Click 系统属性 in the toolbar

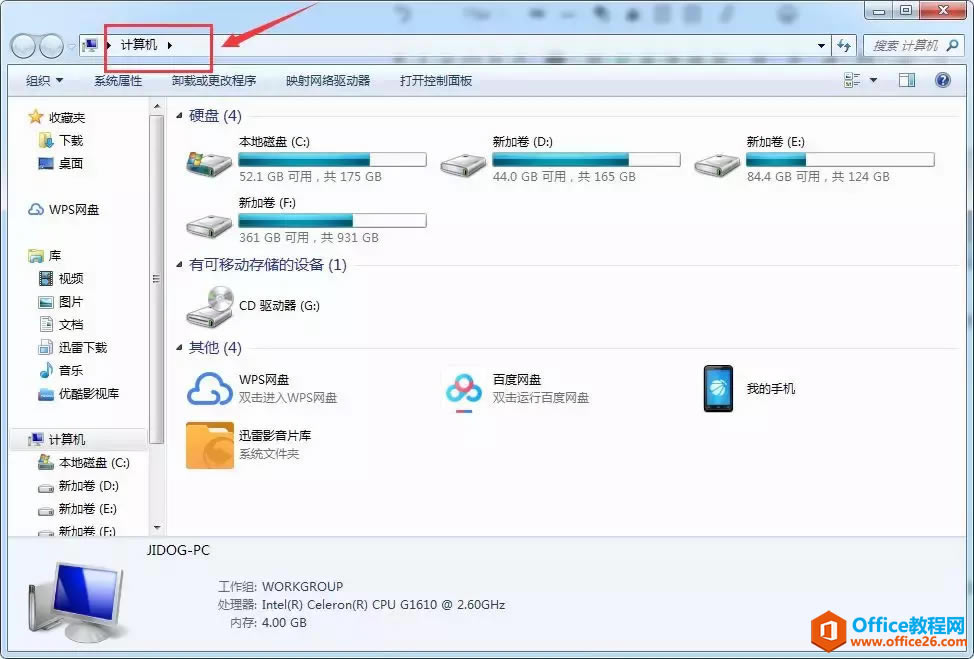[118, 81]
